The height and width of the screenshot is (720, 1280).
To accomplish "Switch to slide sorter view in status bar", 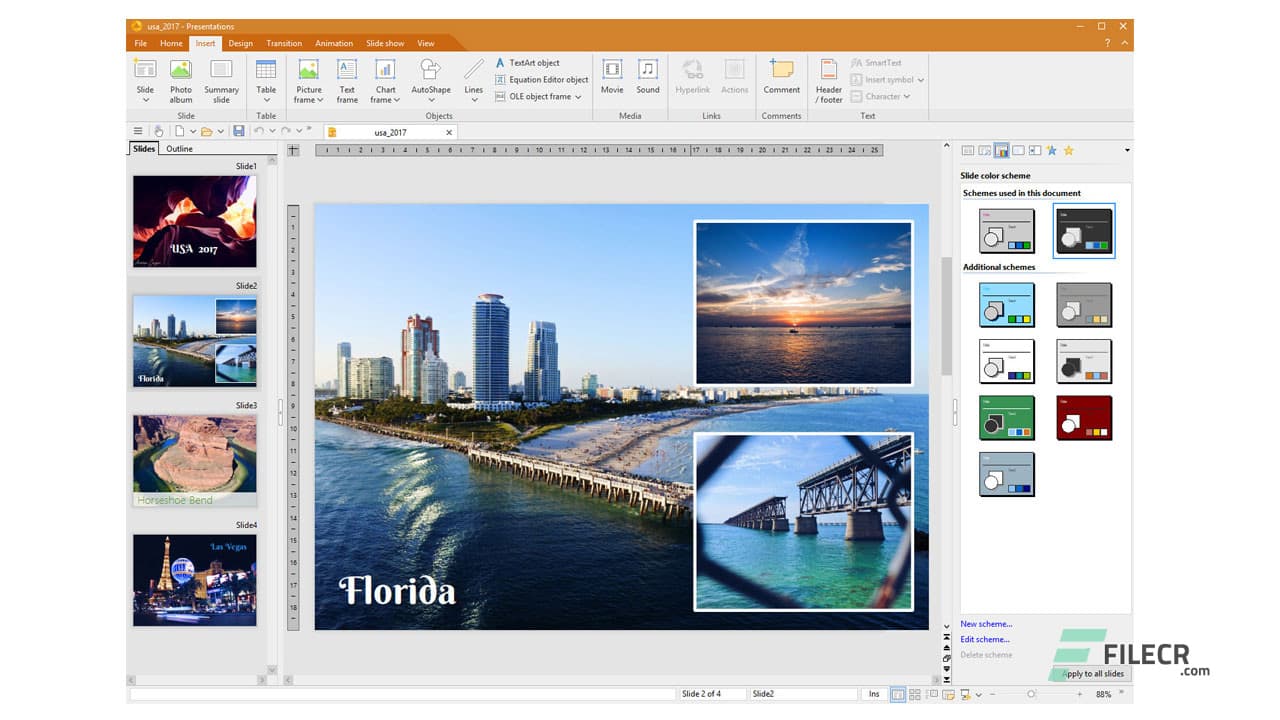I will (915, 694).
